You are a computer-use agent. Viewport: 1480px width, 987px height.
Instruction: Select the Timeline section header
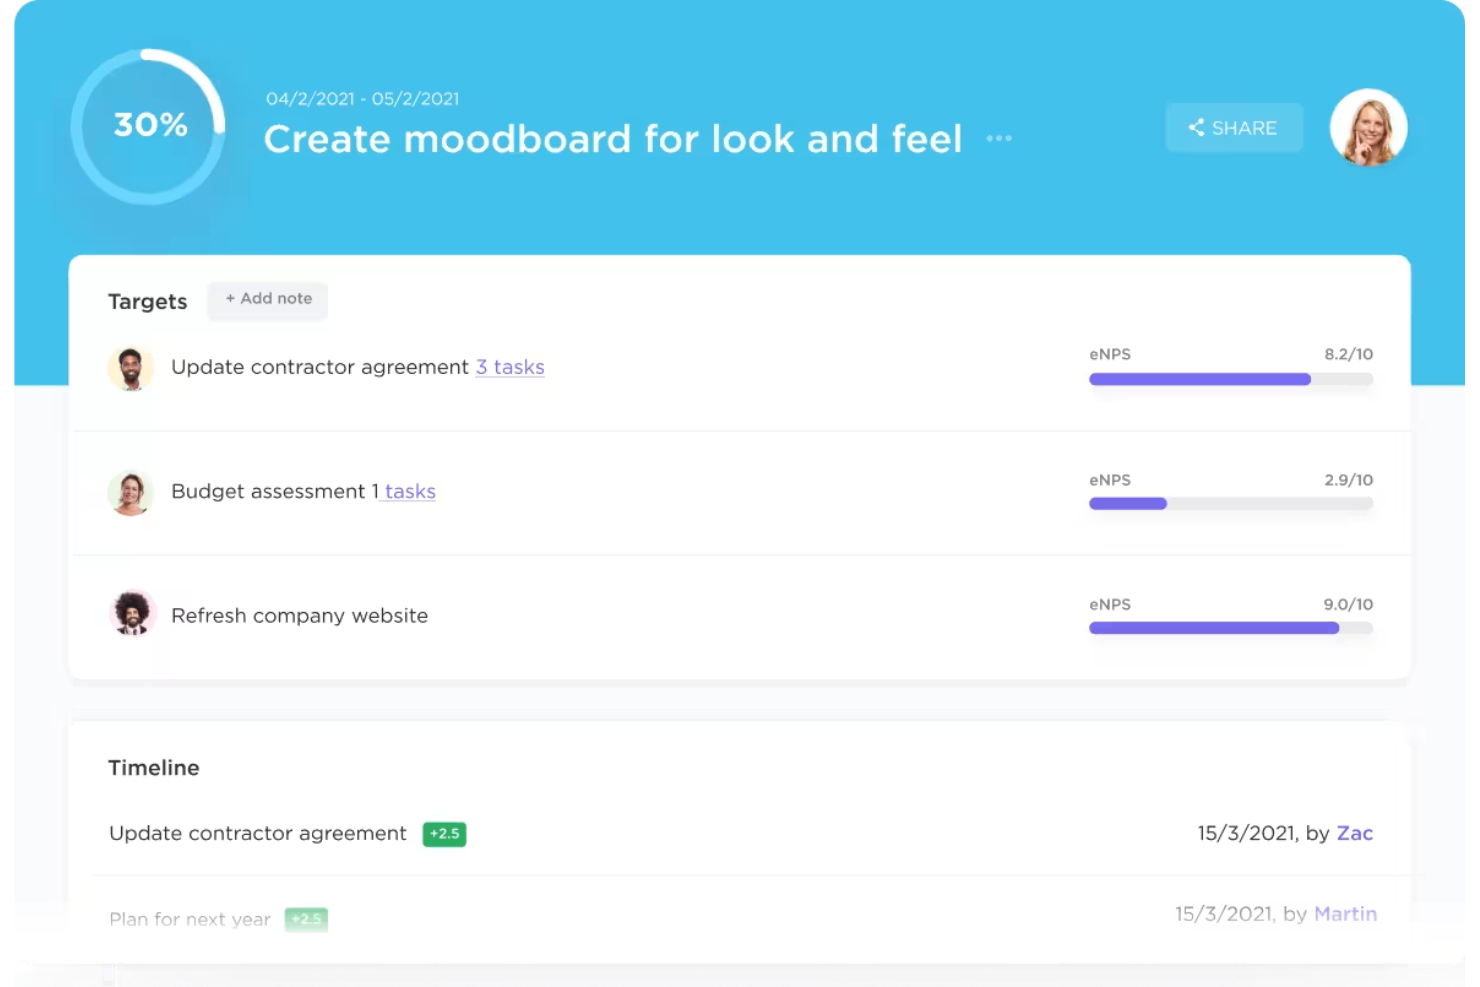point(153,767)
